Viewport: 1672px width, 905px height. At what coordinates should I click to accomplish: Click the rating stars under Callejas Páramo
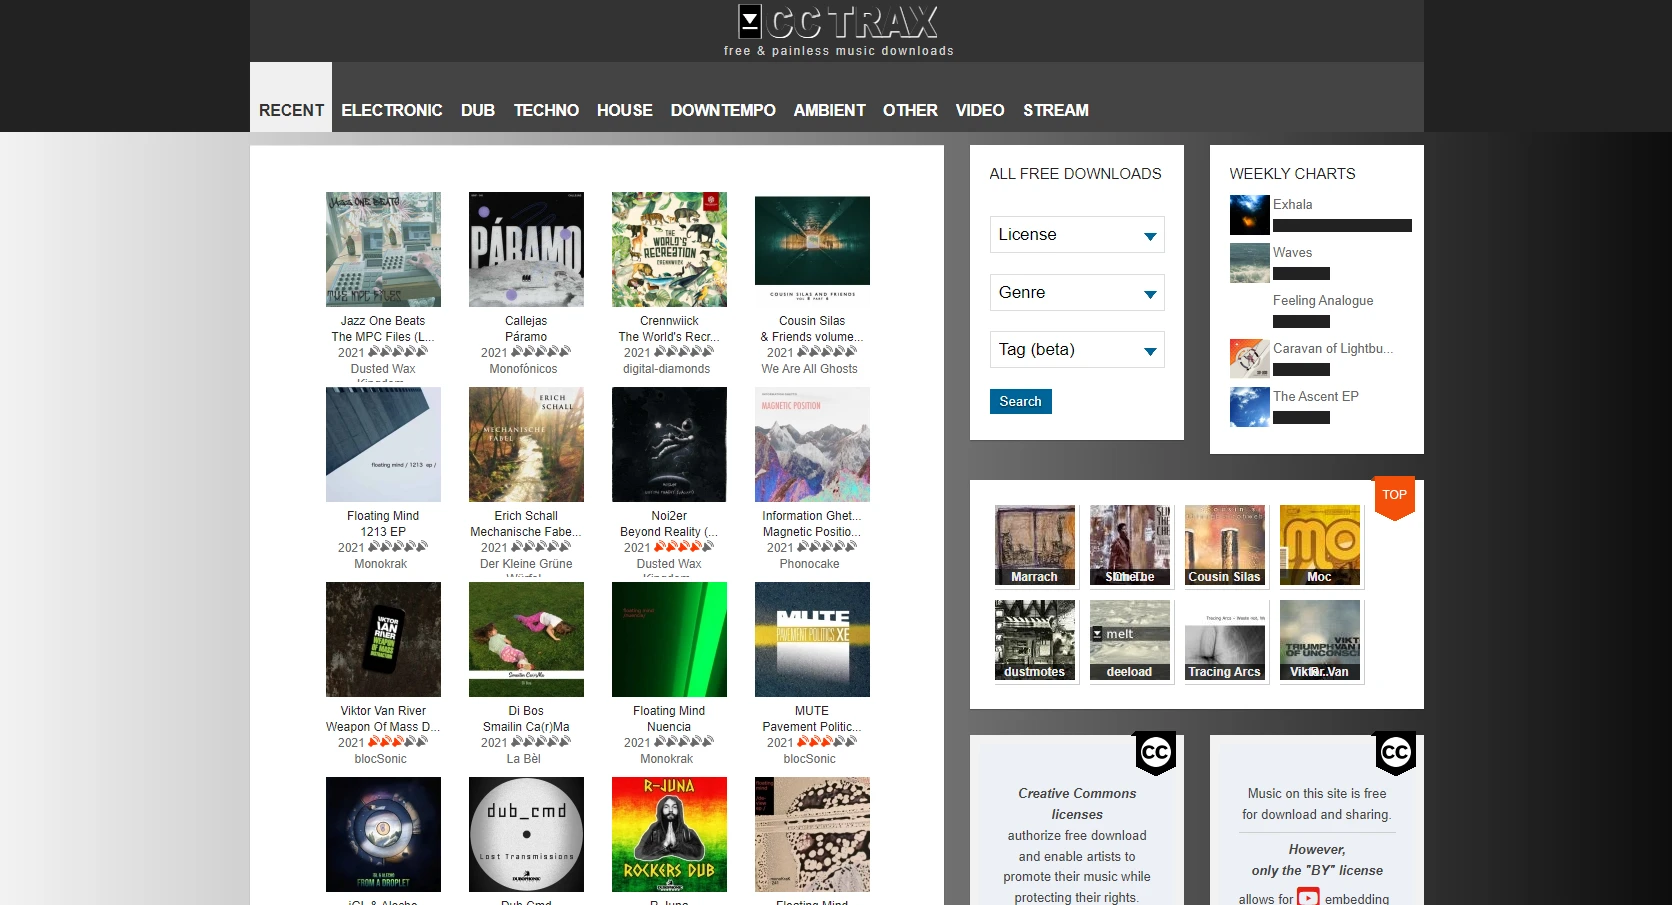[541, 352]
